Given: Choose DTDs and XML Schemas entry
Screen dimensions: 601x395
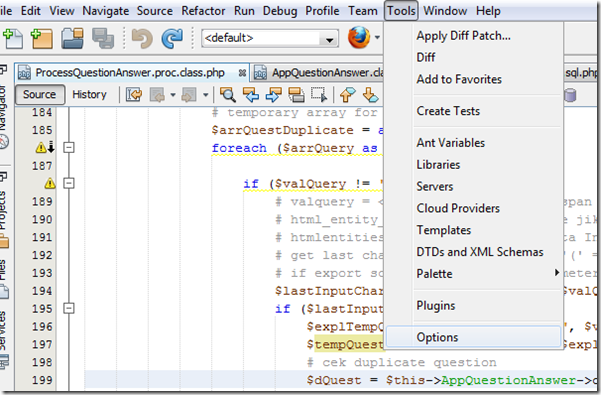Looking at the screenshot, I should click(474, 252).
